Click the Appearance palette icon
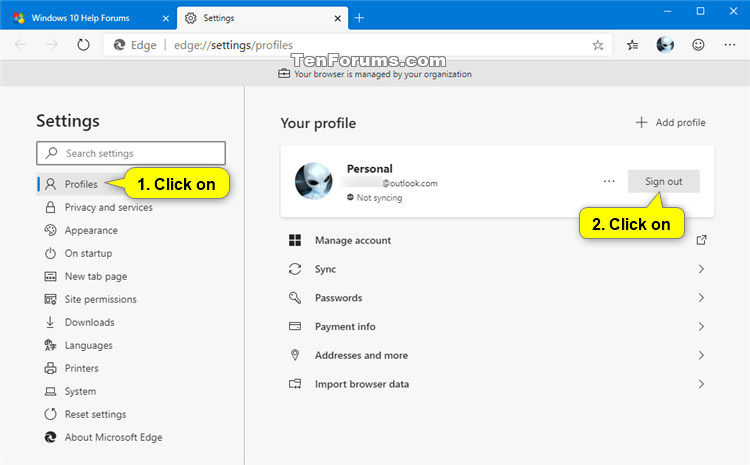750x465 pixels. [x=50, y=230]
